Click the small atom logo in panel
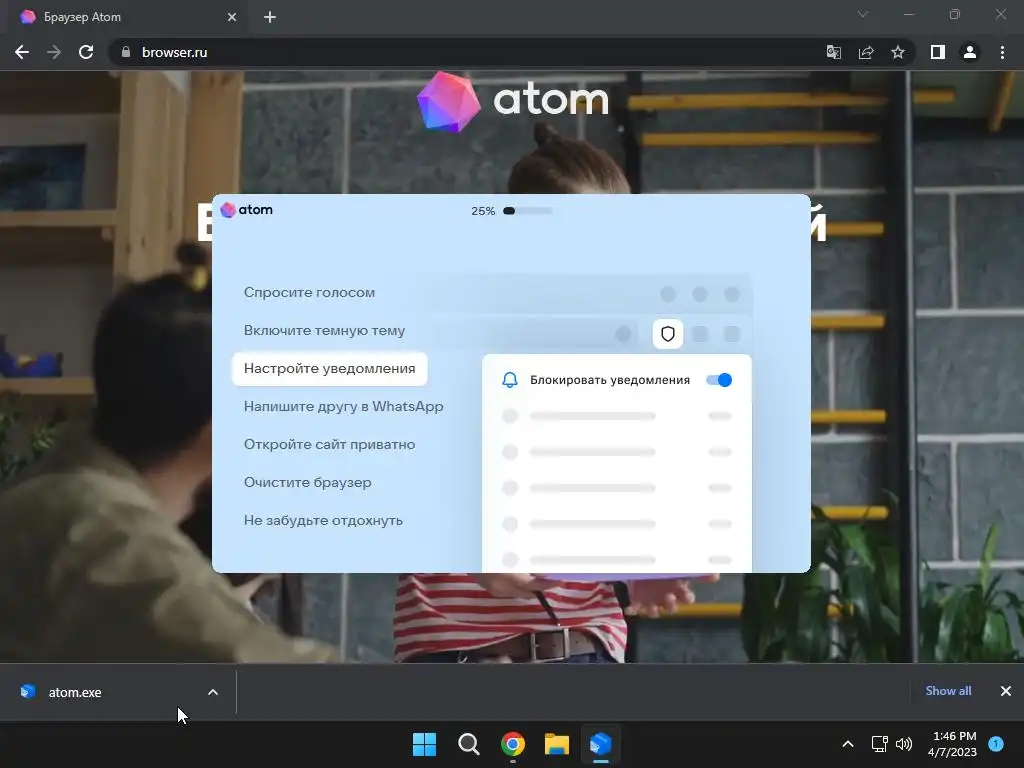This screenshot has width=1024, height=768. pyautogui.click(x=246, y=210)
